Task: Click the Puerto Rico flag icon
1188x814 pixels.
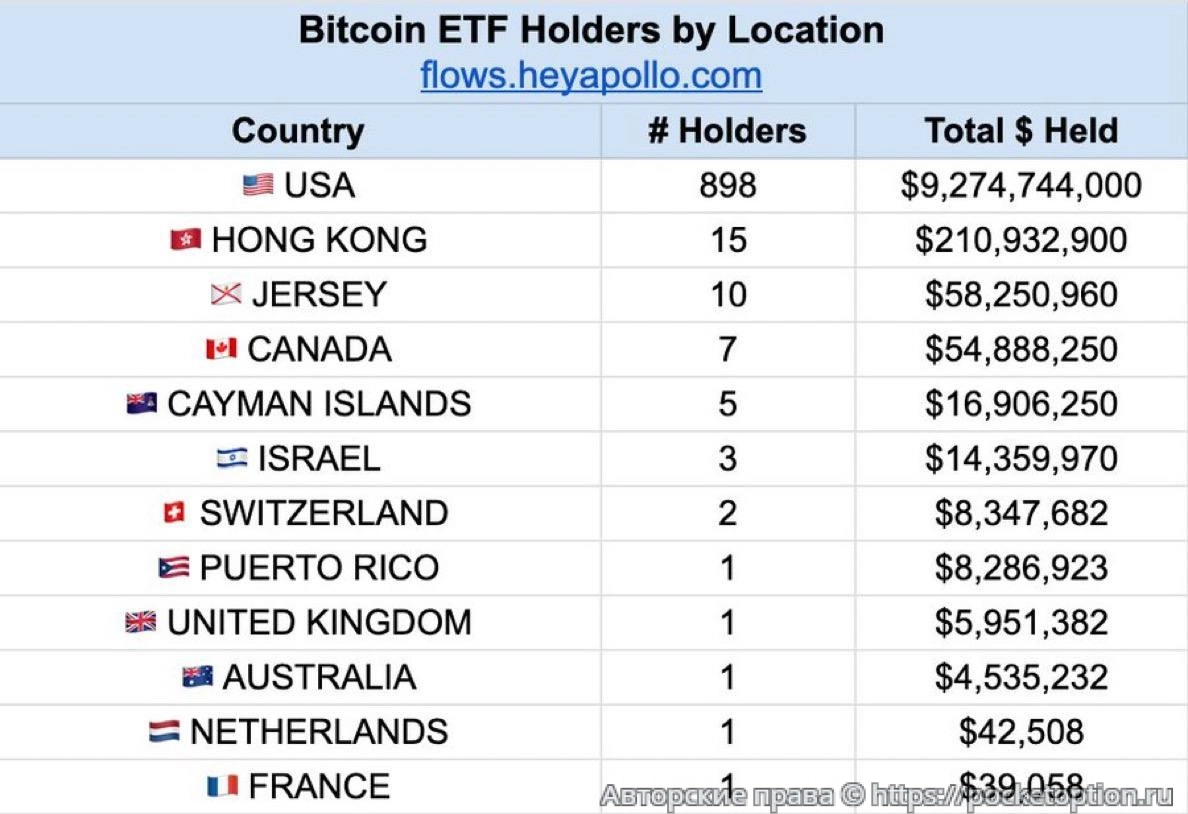Action: coord(174,568)
